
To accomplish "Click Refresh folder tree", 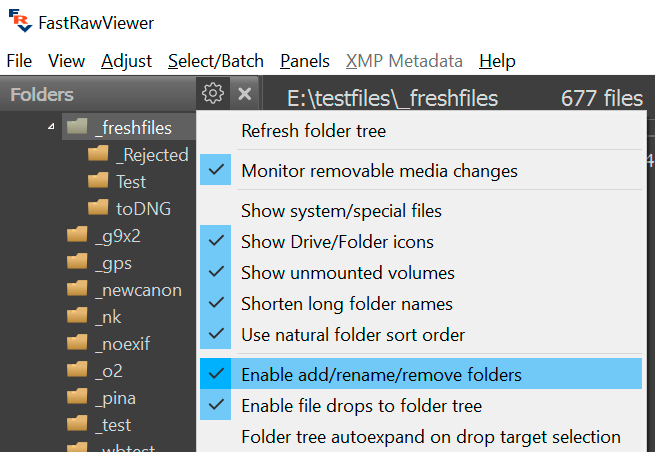I will pos(313,130).
